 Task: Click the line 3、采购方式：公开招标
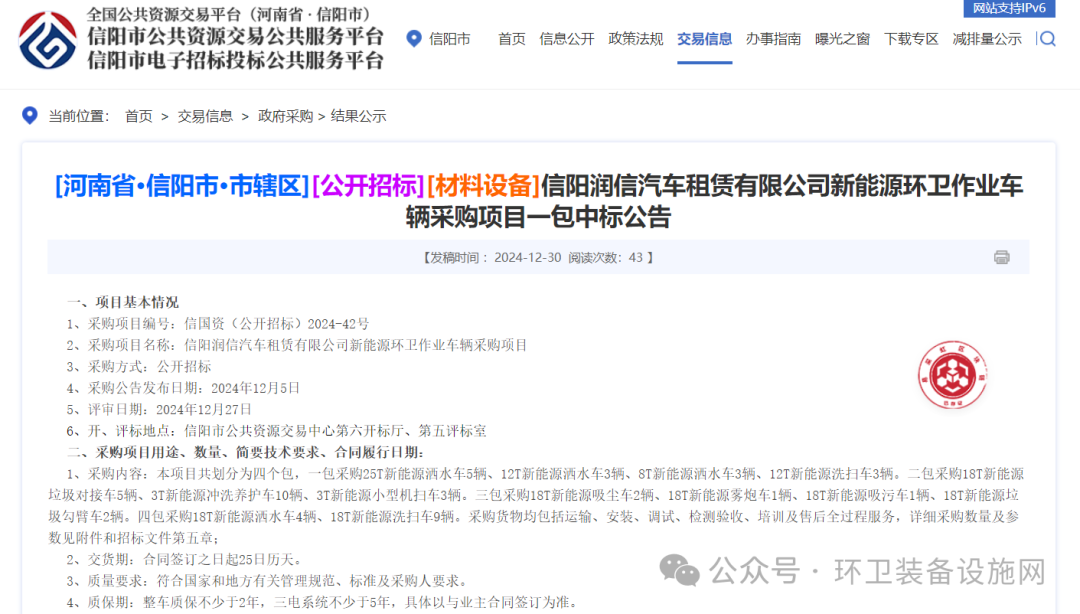pyautogui.click(x=139, y=367)
